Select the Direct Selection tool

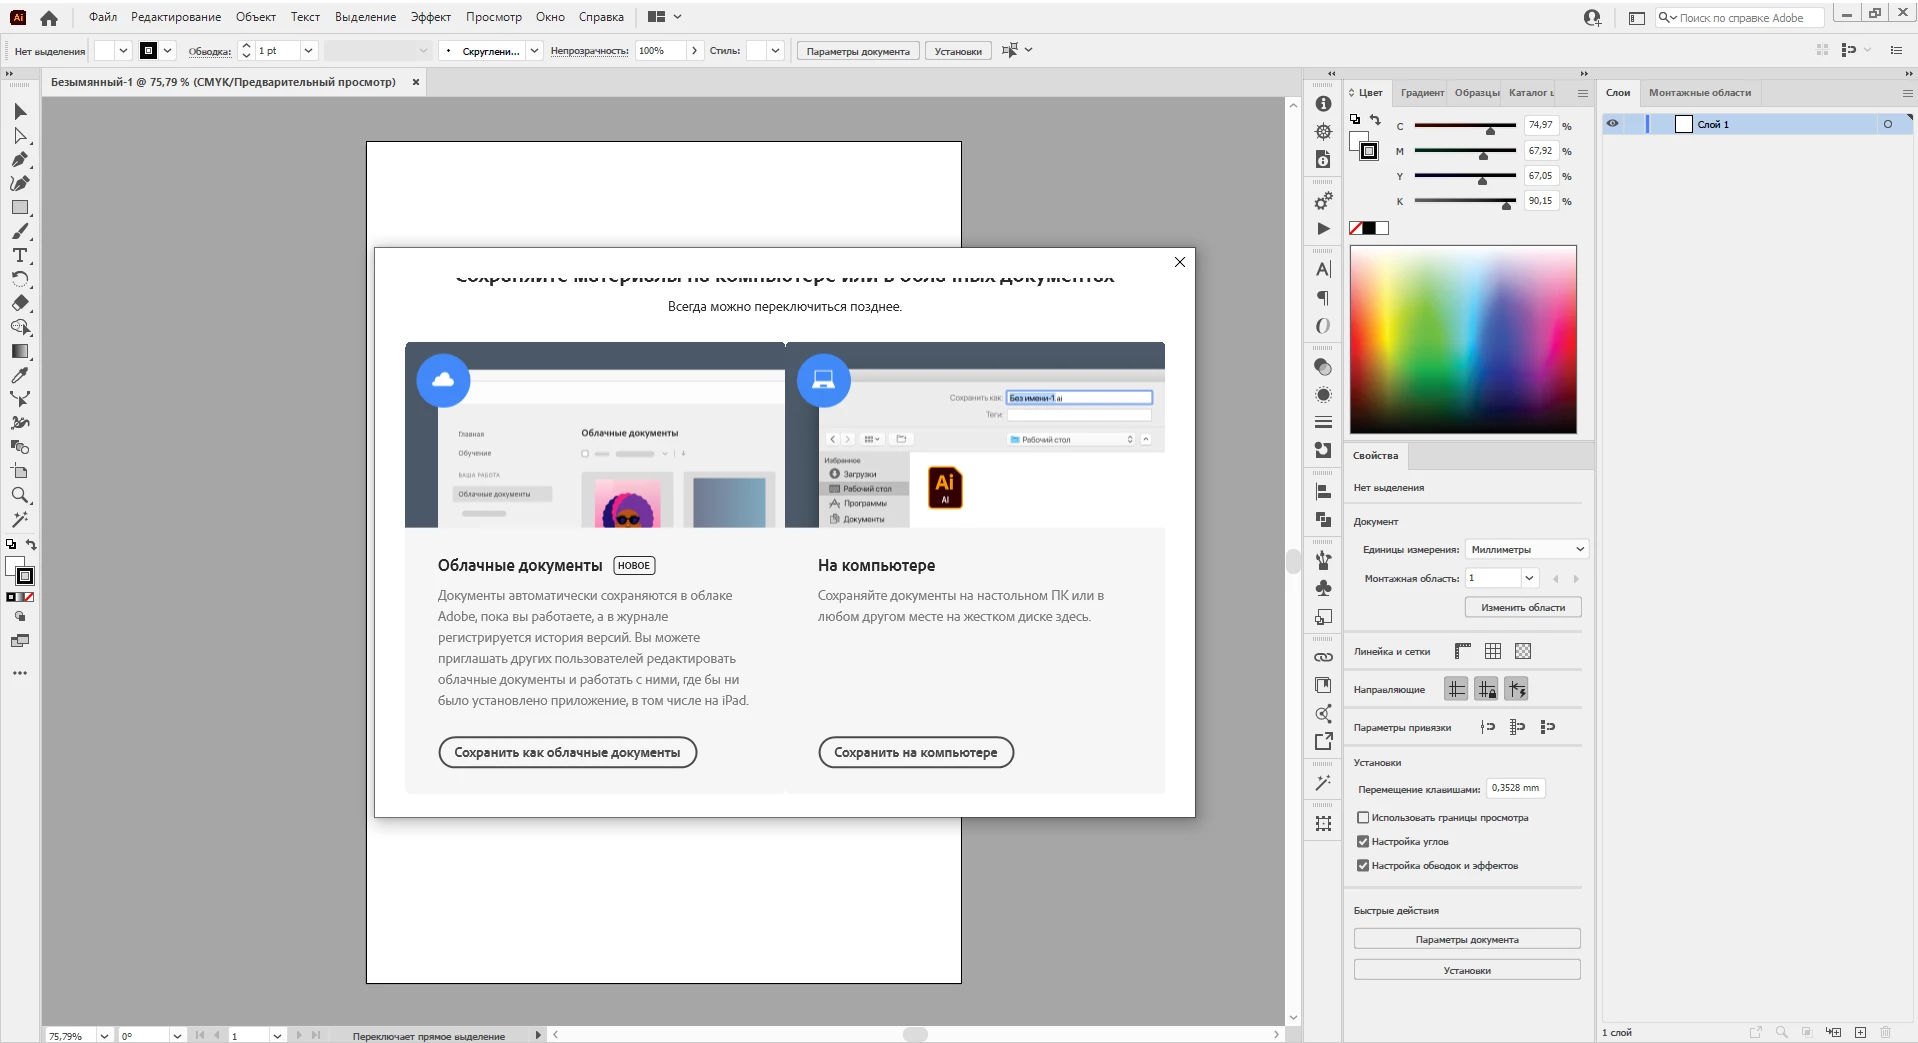20,135
